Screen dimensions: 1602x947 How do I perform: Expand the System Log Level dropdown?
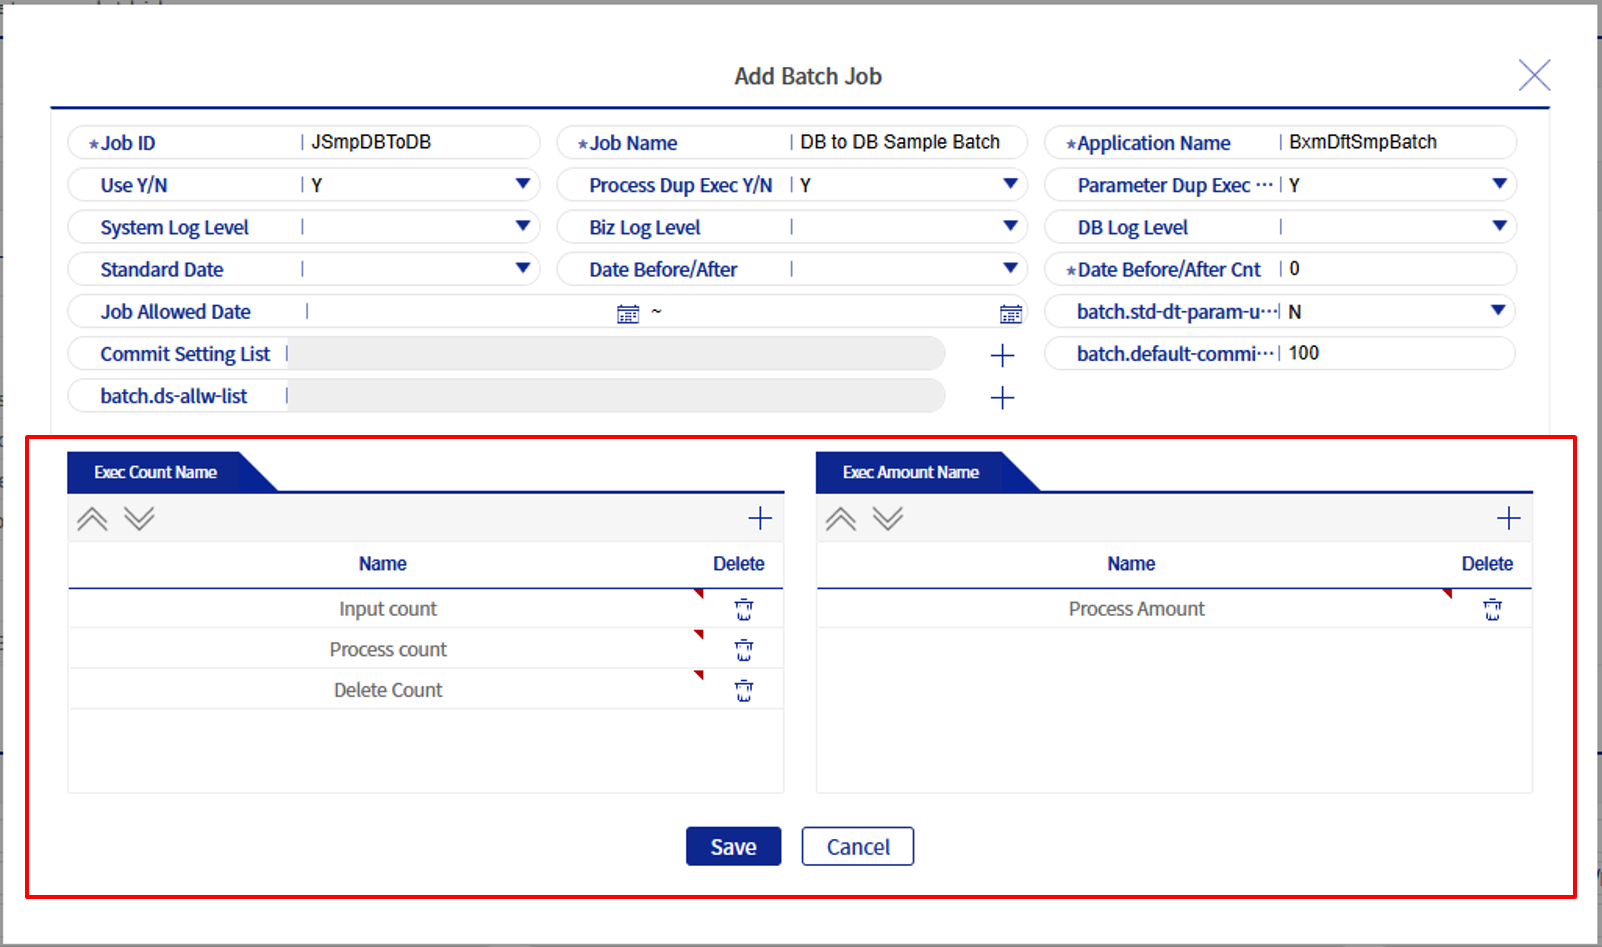[522, 227]
